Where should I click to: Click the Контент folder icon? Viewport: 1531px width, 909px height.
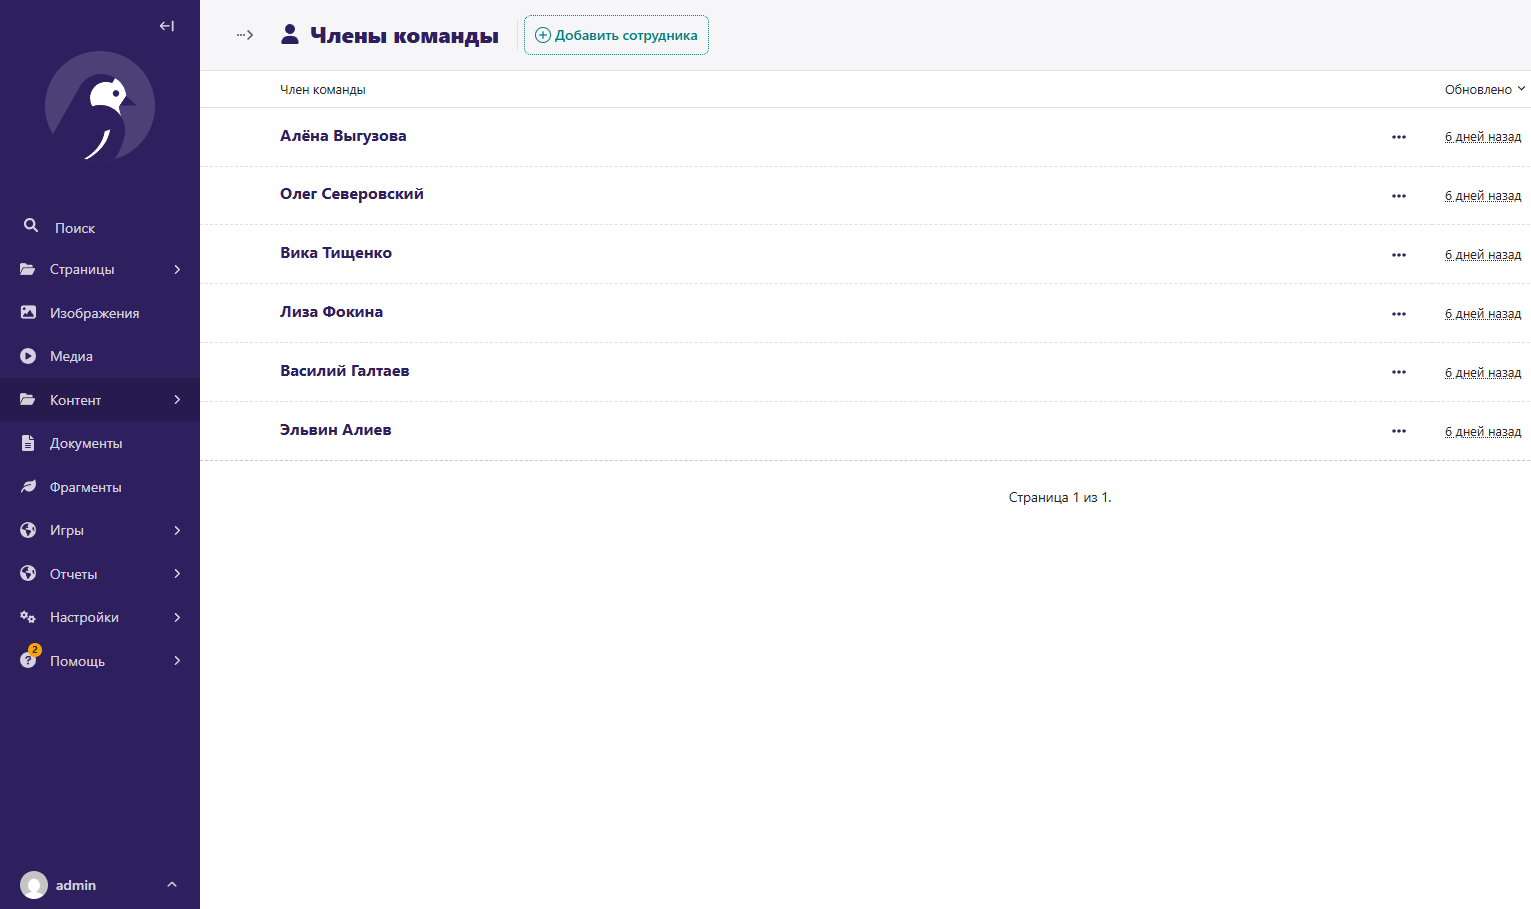pyautogui.click(x=28, y=399)
